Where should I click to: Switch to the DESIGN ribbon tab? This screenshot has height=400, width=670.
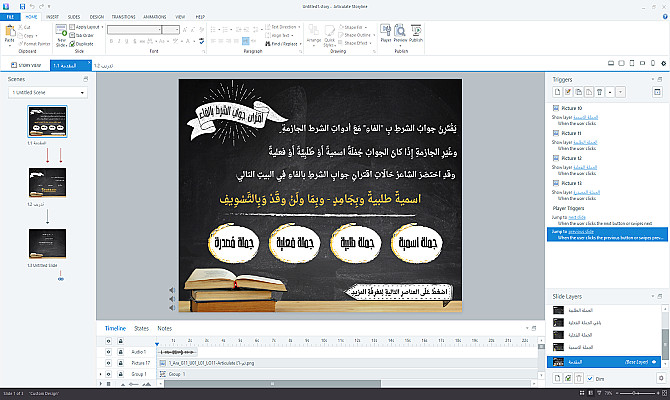pos(97,17)
